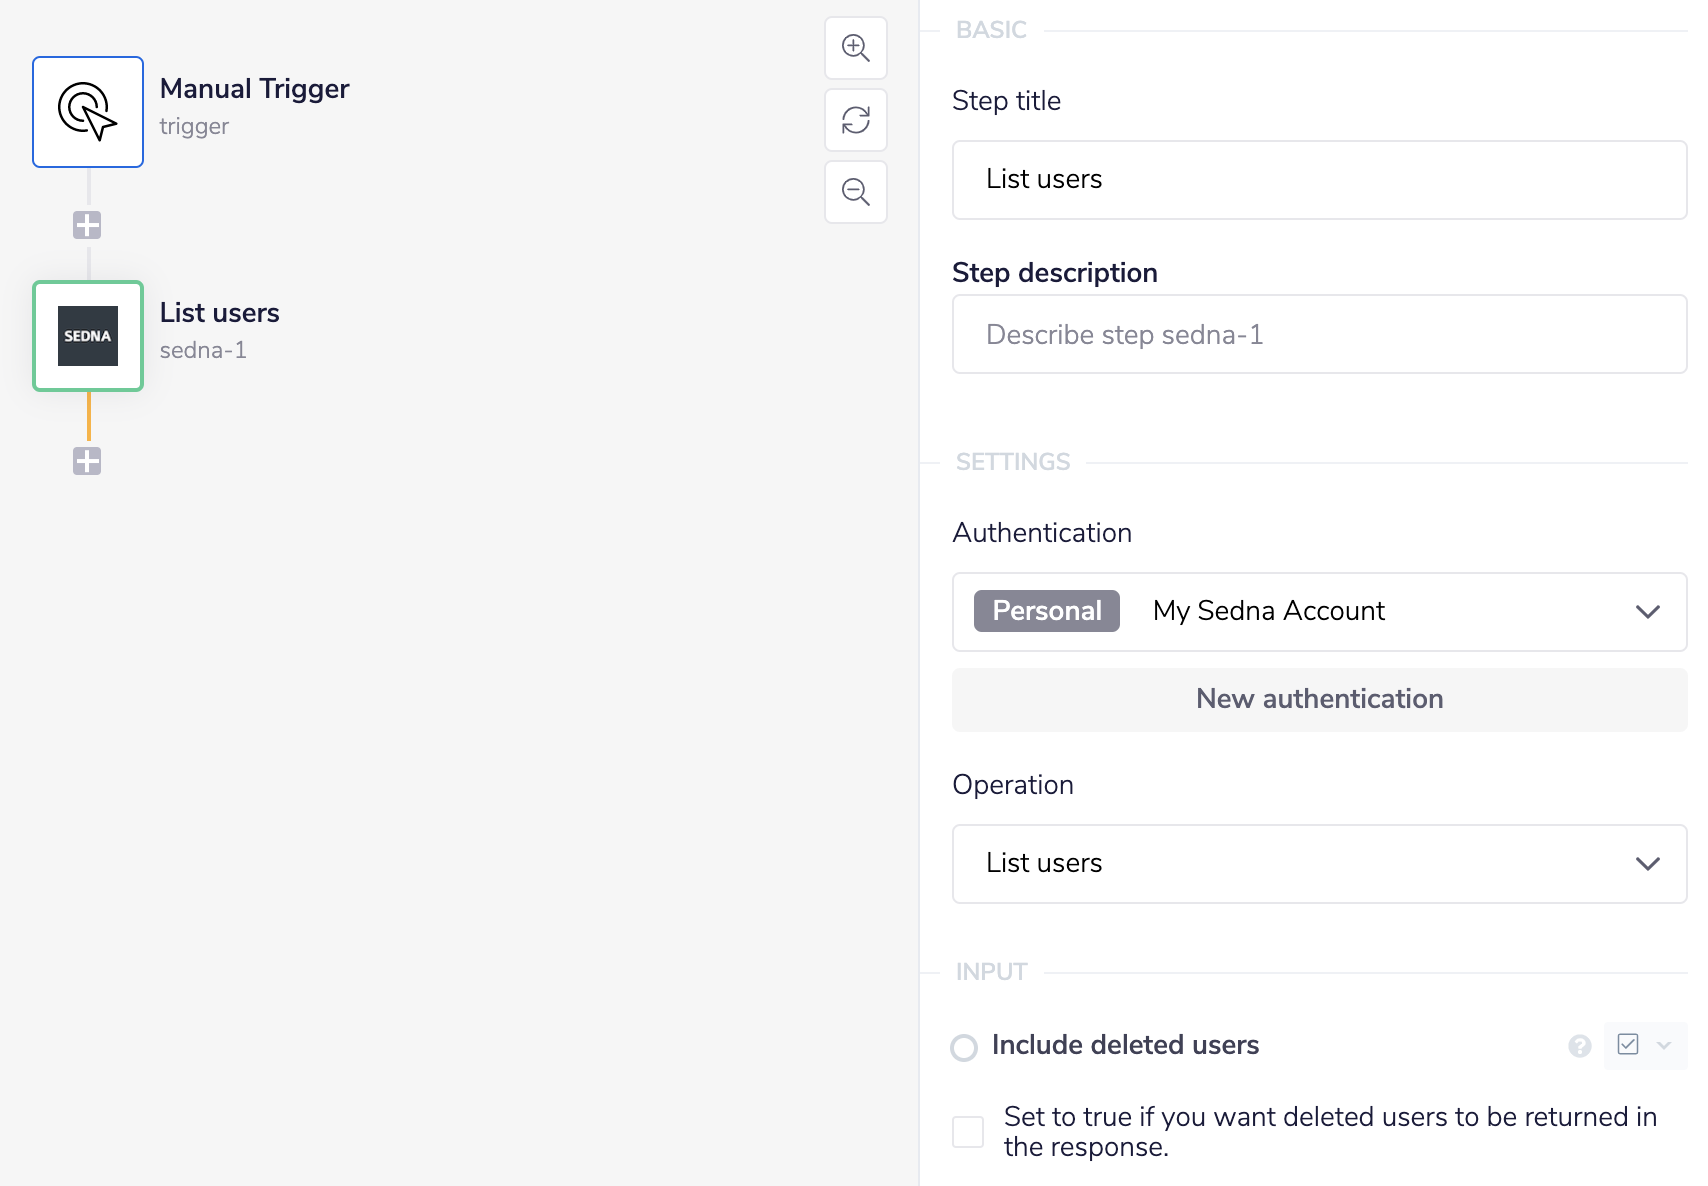
Task: Focus the Step description field
Action: click(1319, 334)
